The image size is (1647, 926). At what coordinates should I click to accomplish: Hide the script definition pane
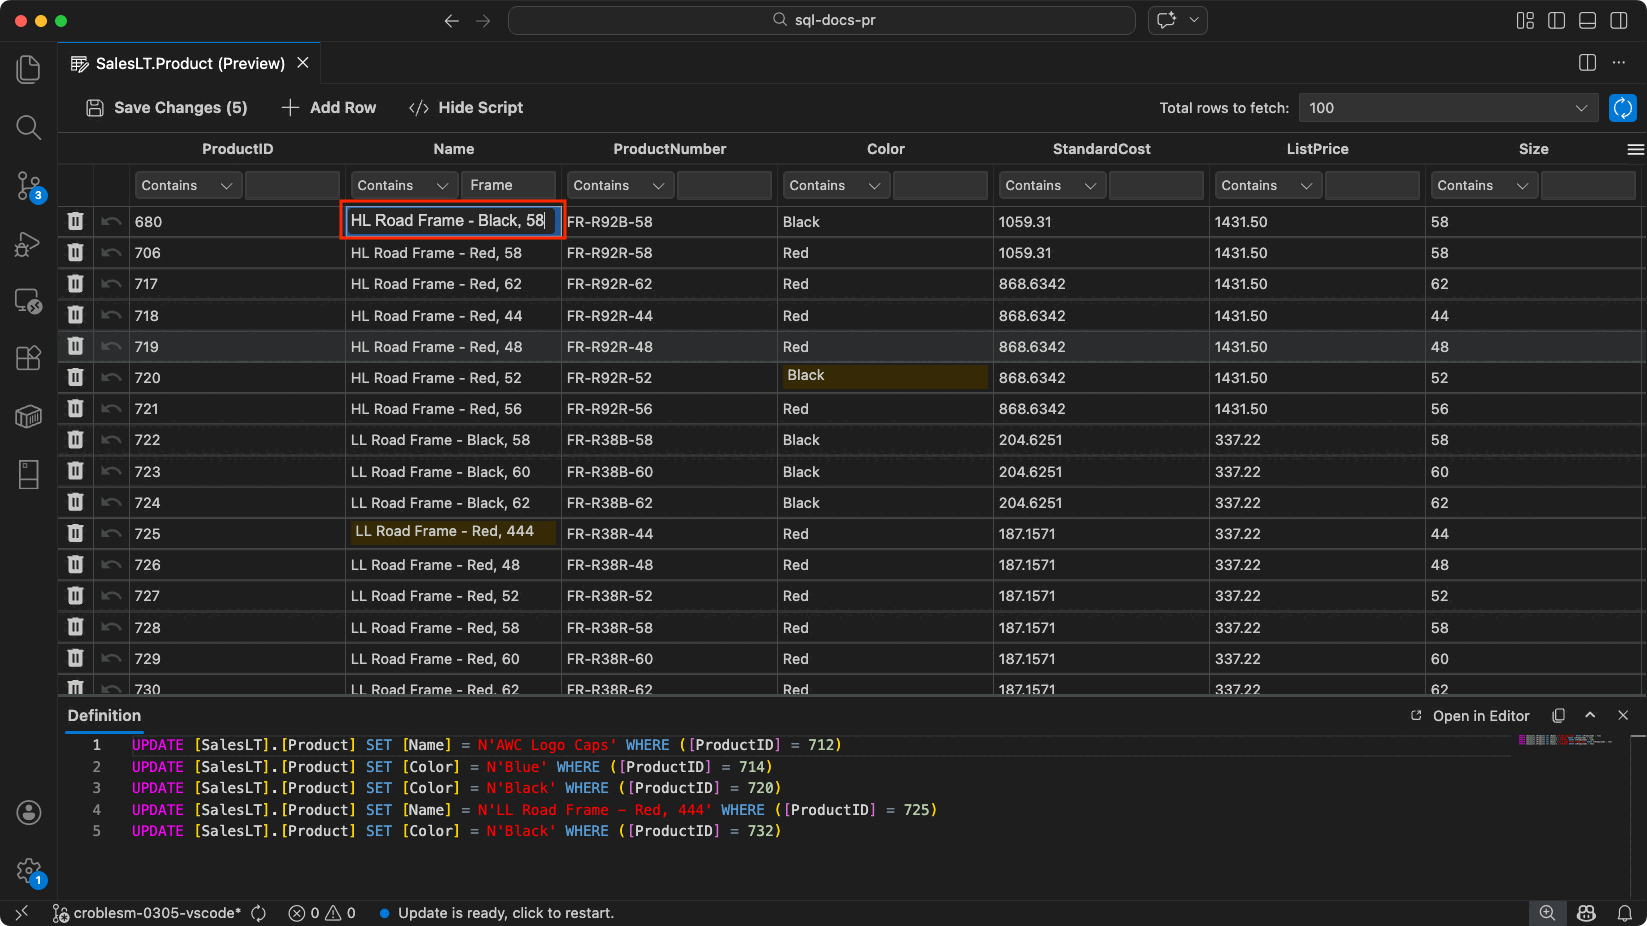[465, 108]
